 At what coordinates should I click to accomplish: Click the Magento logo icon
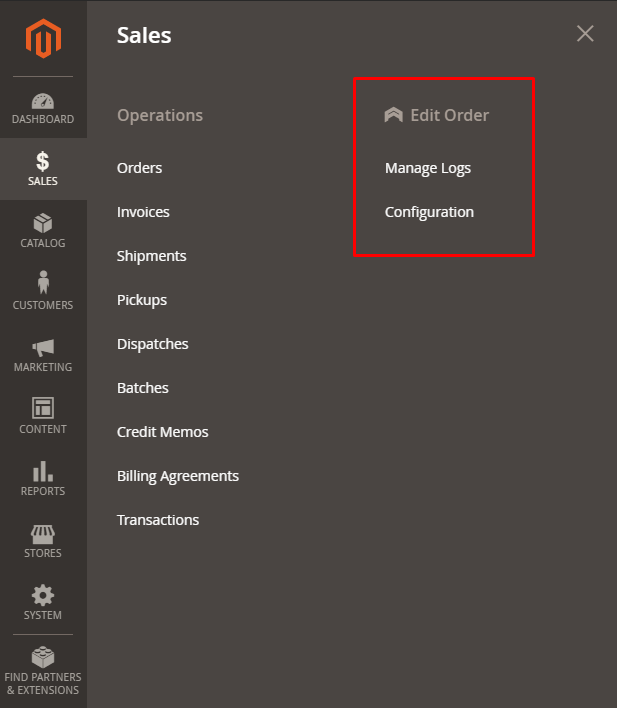click(43, 39)
